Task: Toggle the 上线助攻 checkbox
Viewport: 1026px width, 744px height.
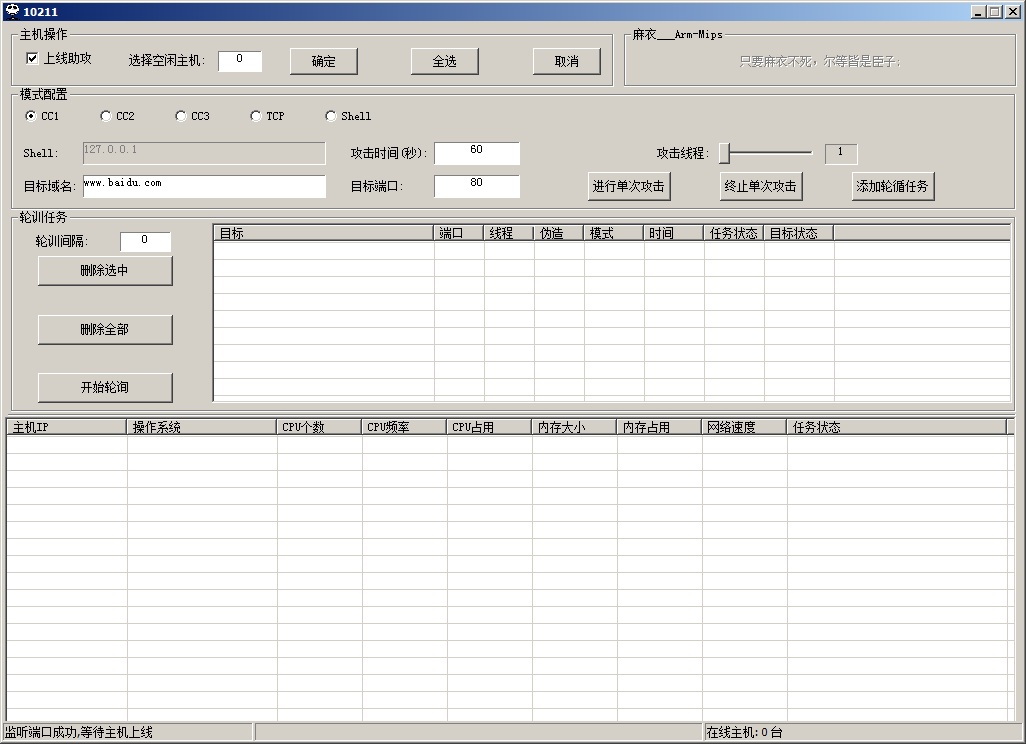Action: click(32, 59)
